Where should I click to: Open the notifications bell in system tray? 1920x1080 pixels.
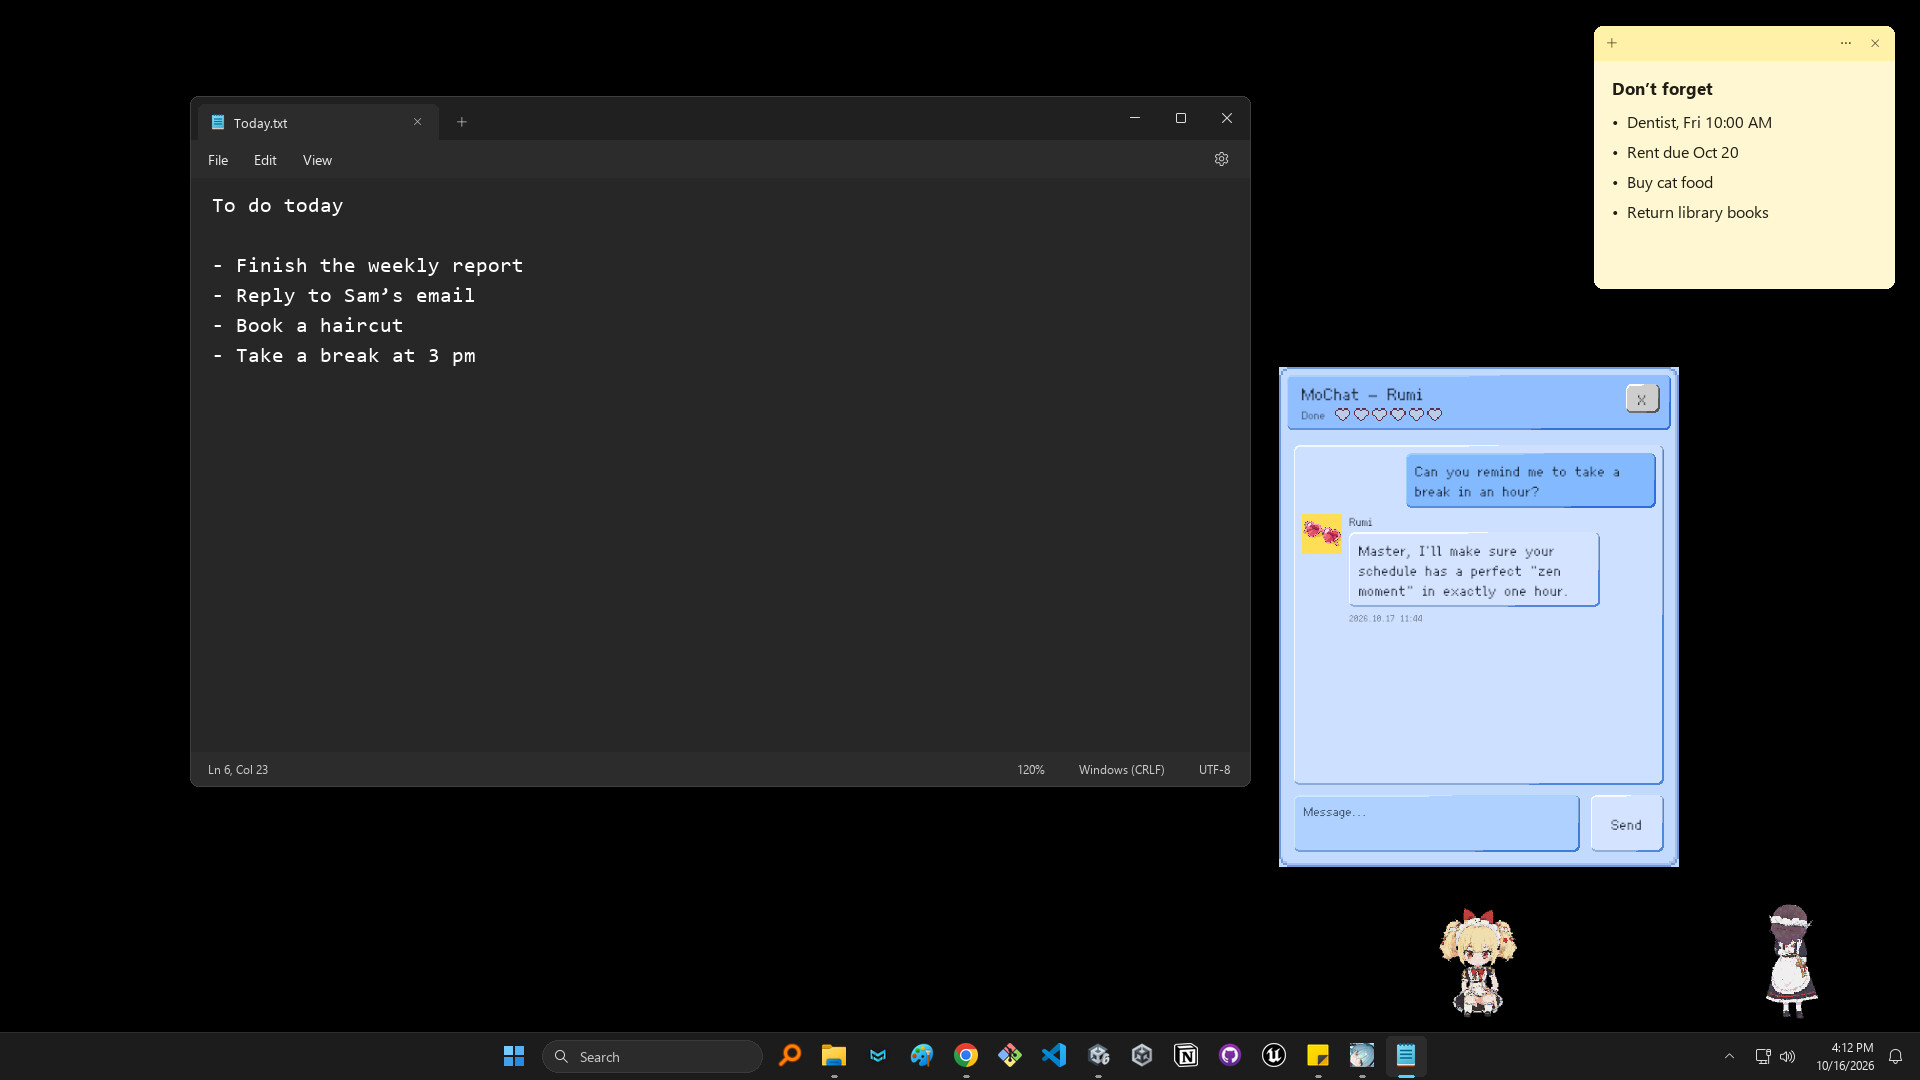pyautogui.click(x=1895, y=1056)
